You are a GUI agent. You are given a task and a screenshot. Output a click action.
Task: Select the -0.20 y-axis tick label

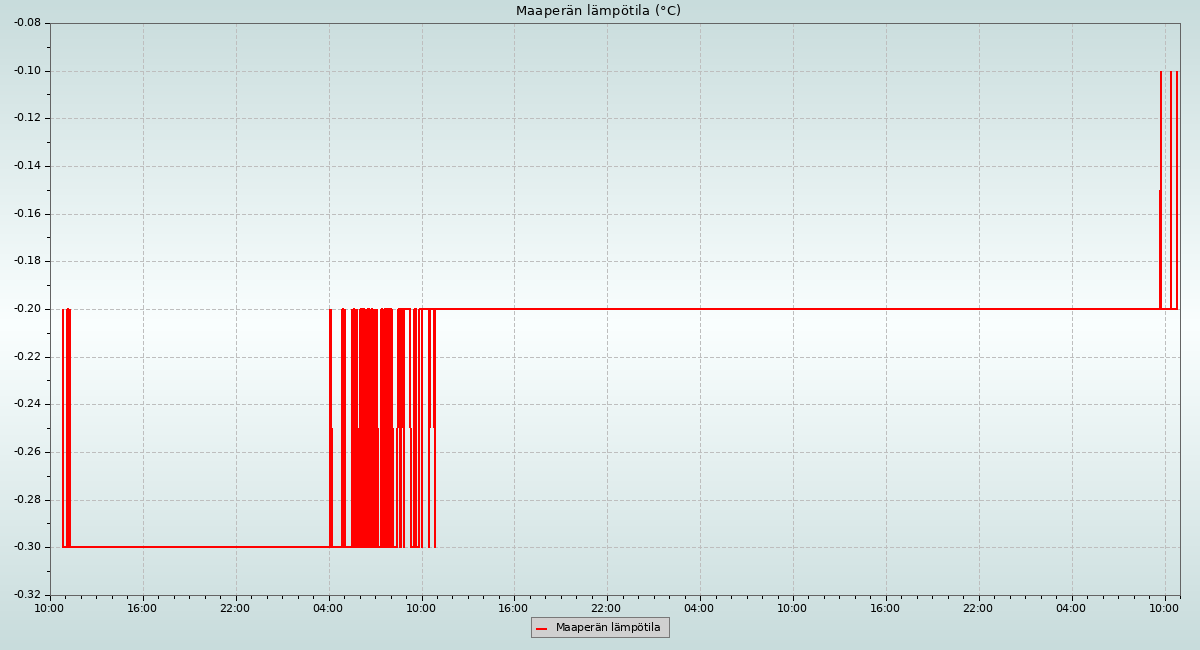click(x=27, y=309)
